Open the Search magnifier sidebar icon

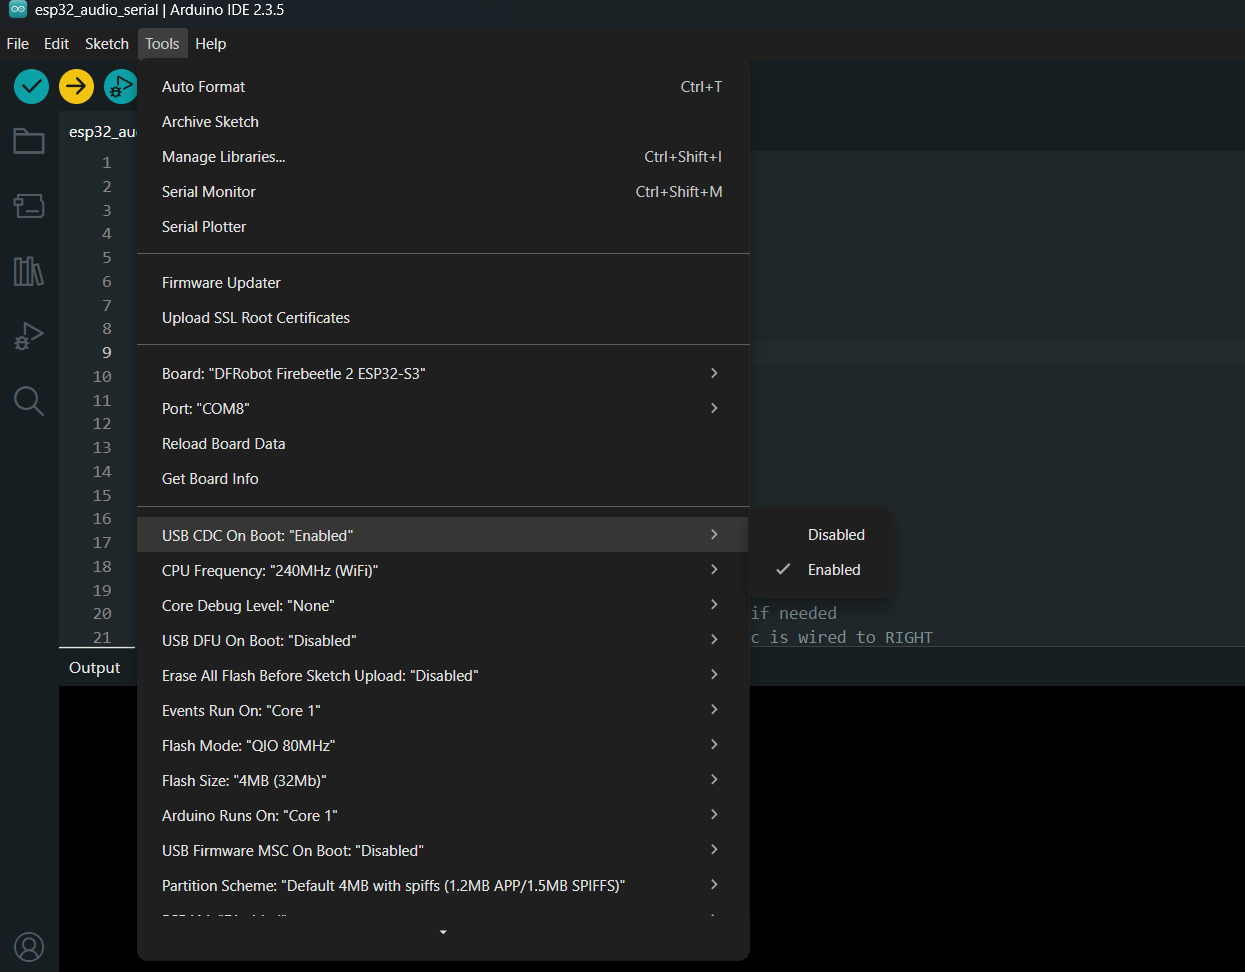[29, 401]
